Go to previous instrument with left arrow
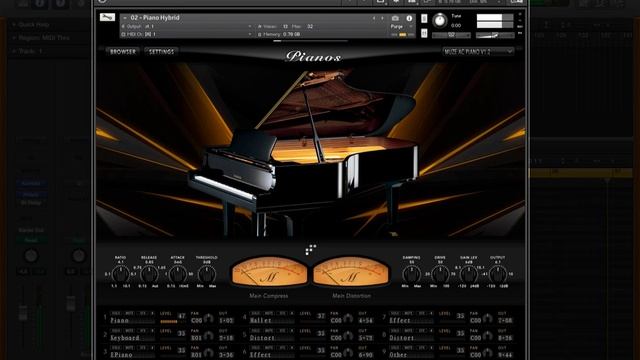Screen dimensions: 640x360 point(374,18)
